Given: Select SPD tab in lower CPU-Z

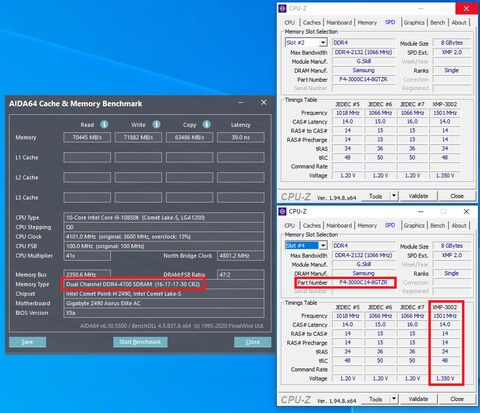Looking at the screenshot, I should pyautogui.click(x=390, y=225).
